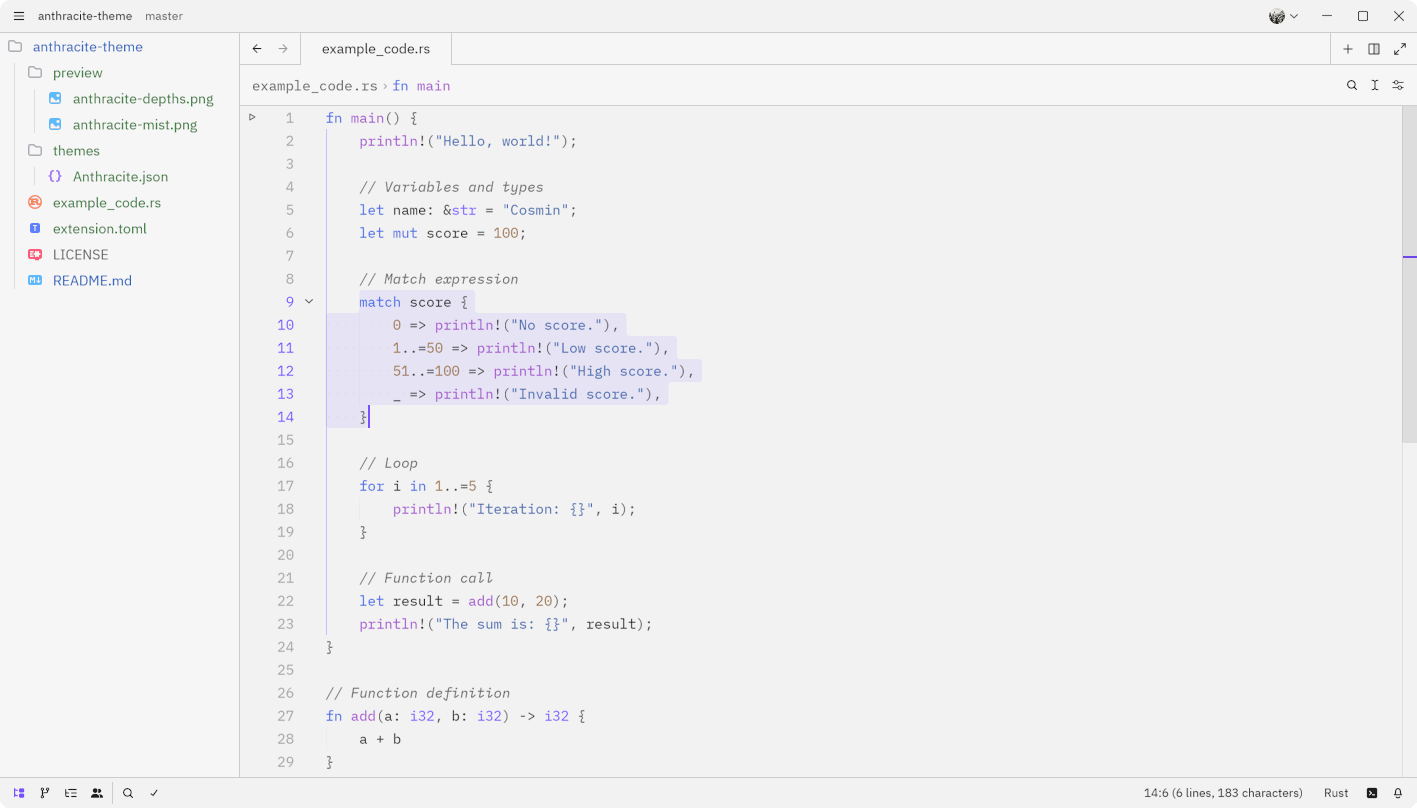Viewport: 1417px width, 808px height.
Task: Open buffer search with magnifier icon
Action: 1352,86
